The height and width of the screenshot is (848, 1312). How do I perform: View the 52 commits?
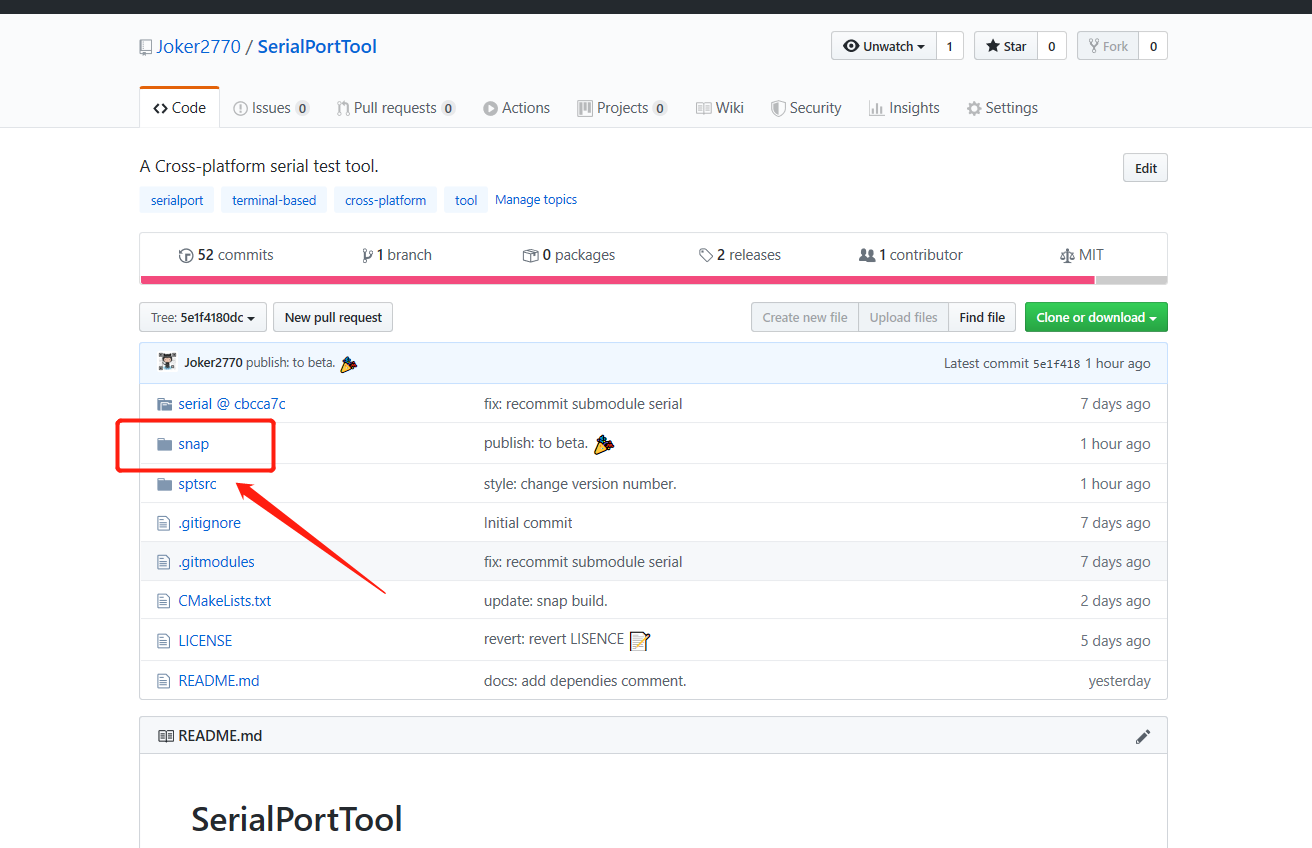coord(226,255)
